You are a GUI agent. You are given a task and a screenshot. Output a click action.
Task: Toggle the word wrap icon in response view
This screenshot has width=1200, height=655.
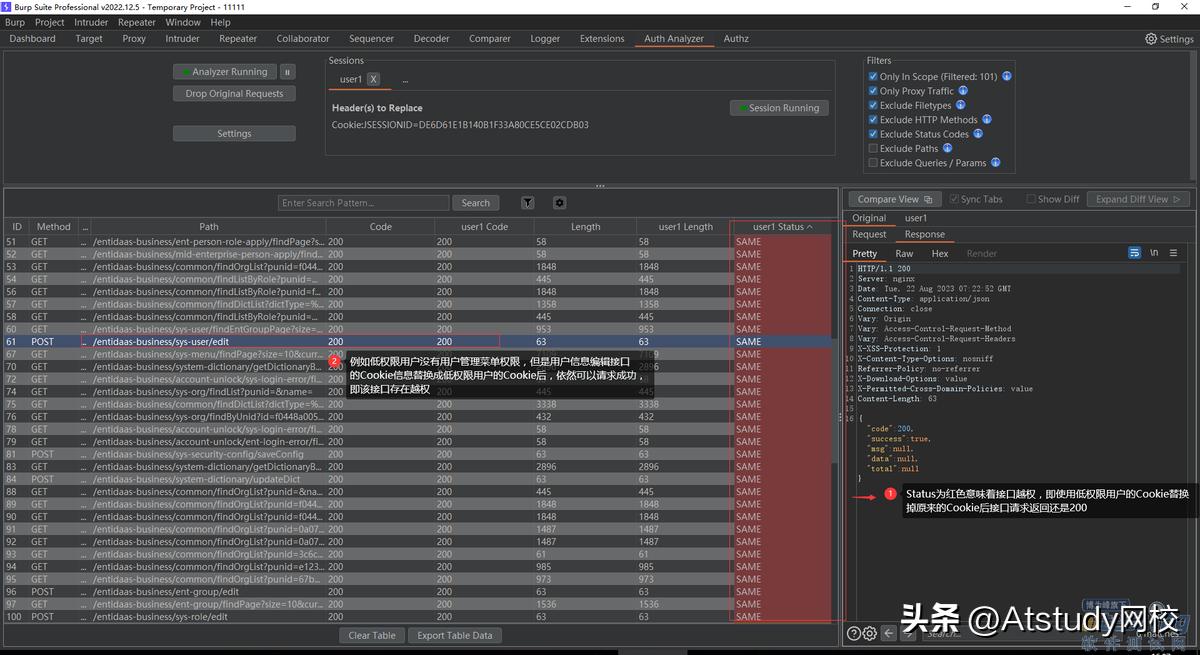pyautogui.click(x=1134, y=253)
